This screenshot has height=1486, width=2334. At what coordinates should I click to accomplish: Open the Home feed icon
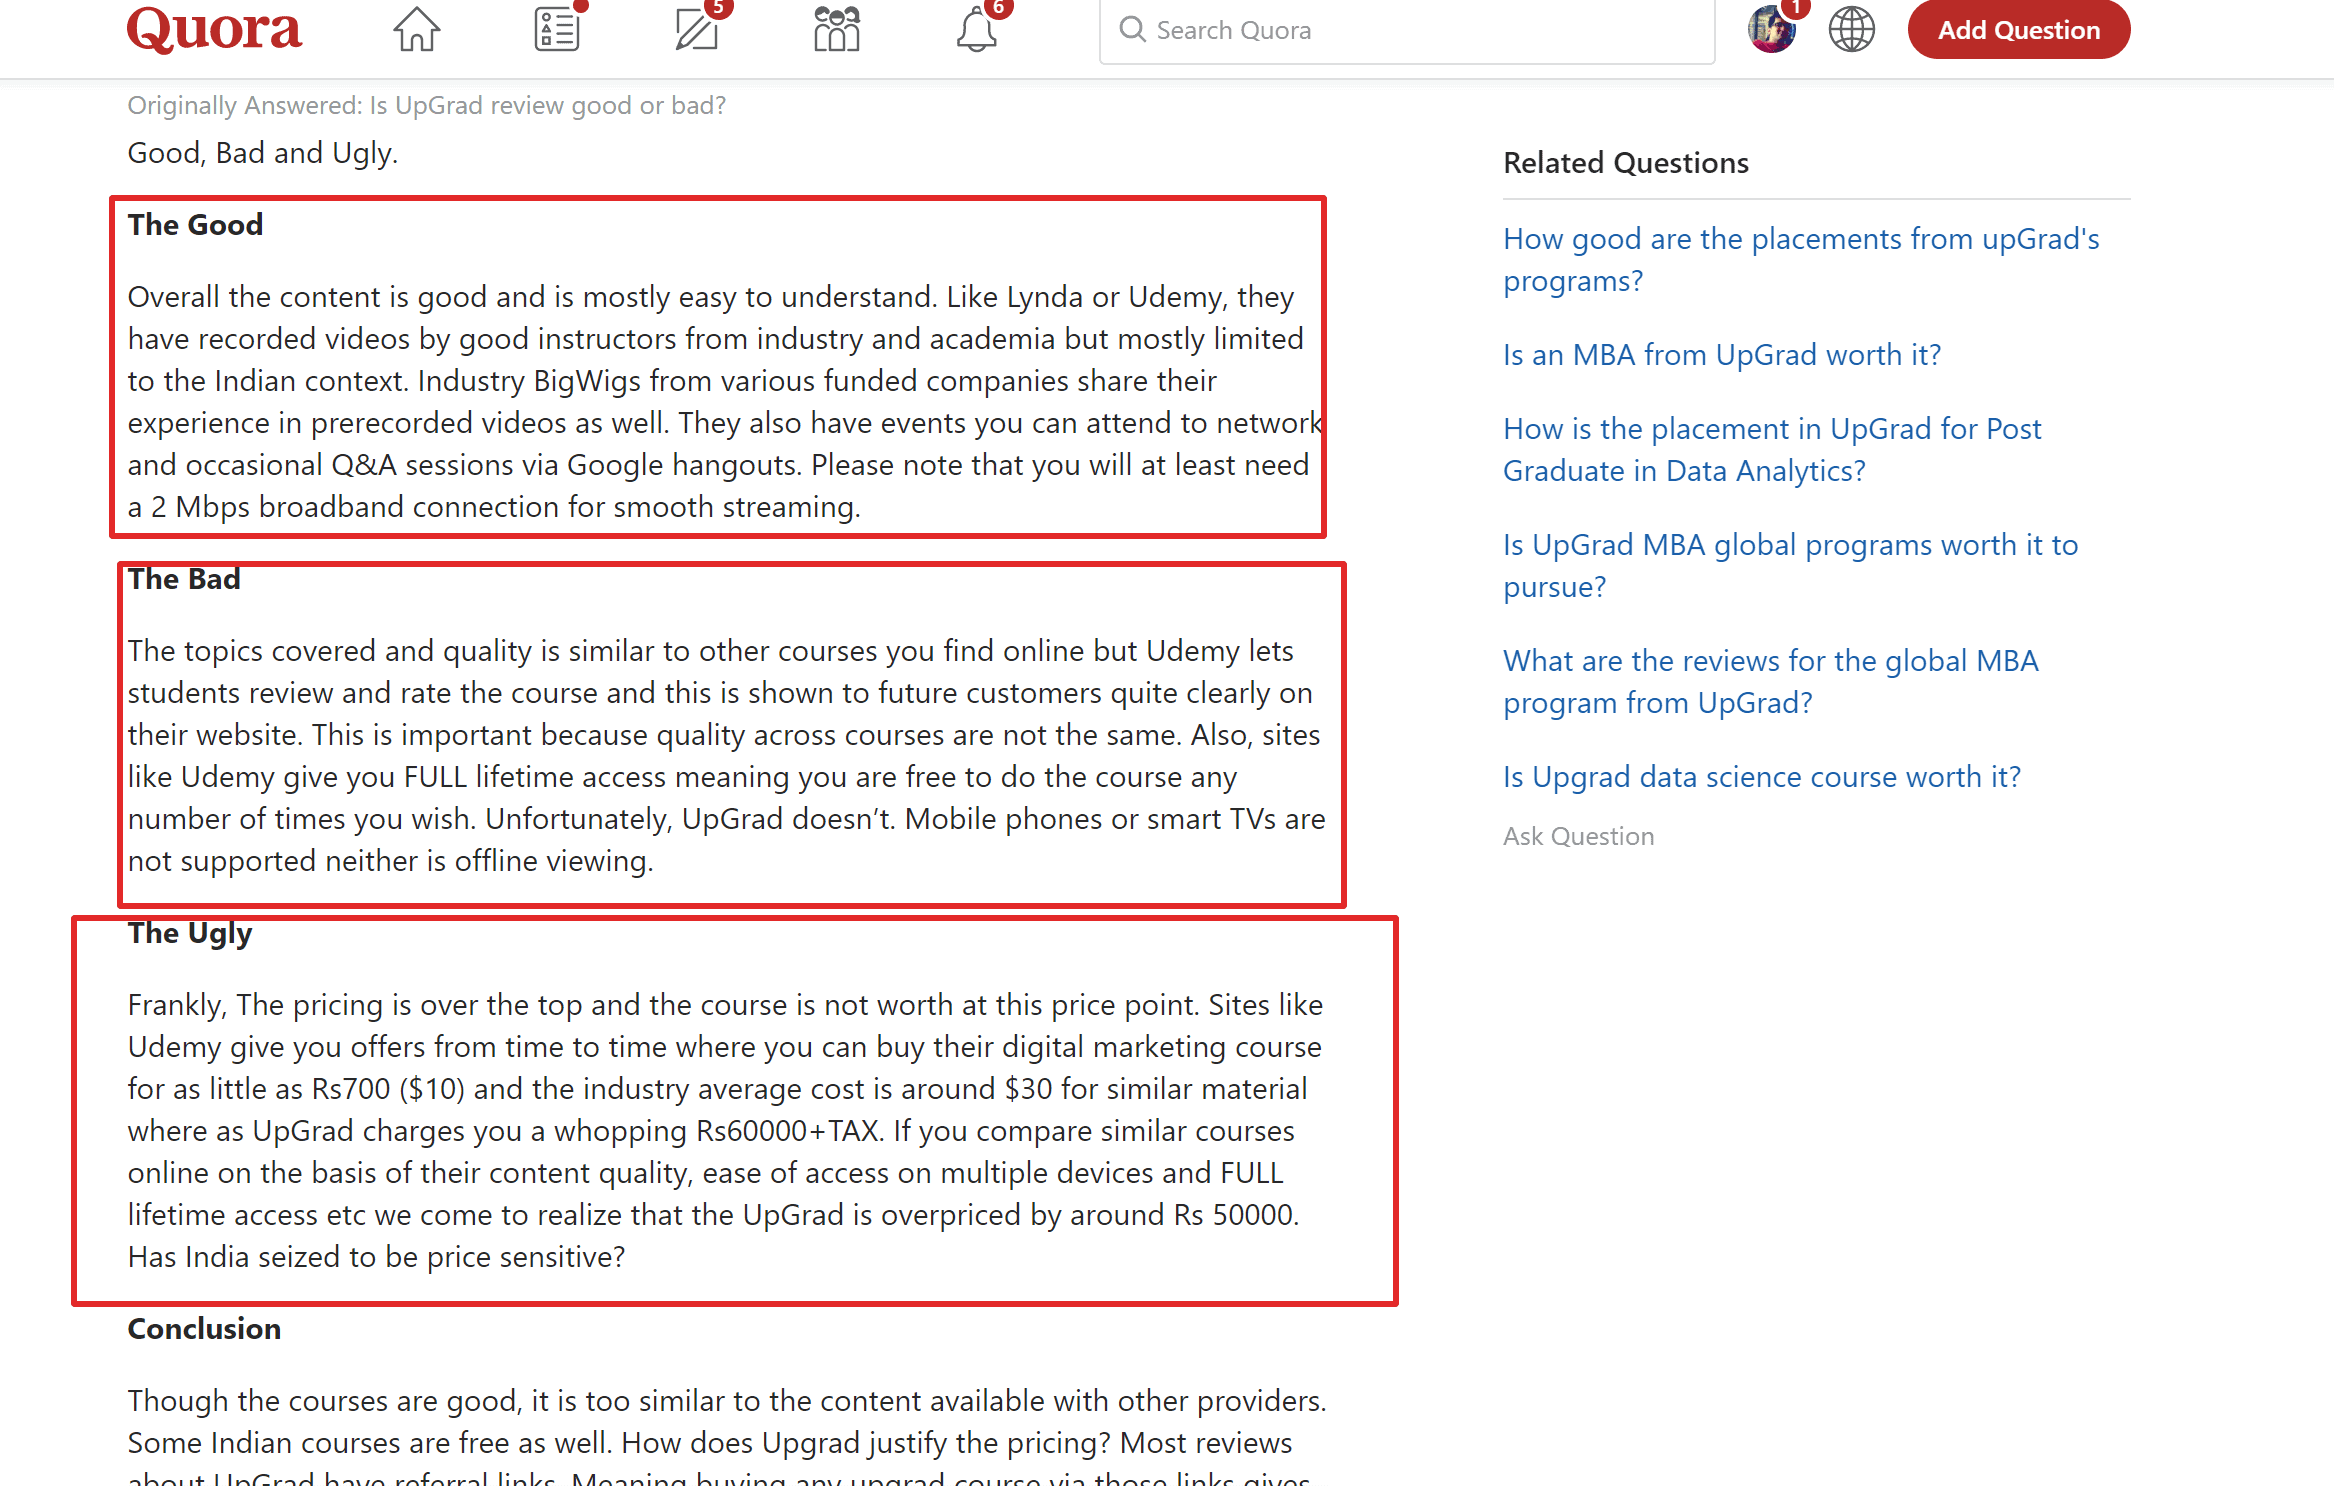416,30
